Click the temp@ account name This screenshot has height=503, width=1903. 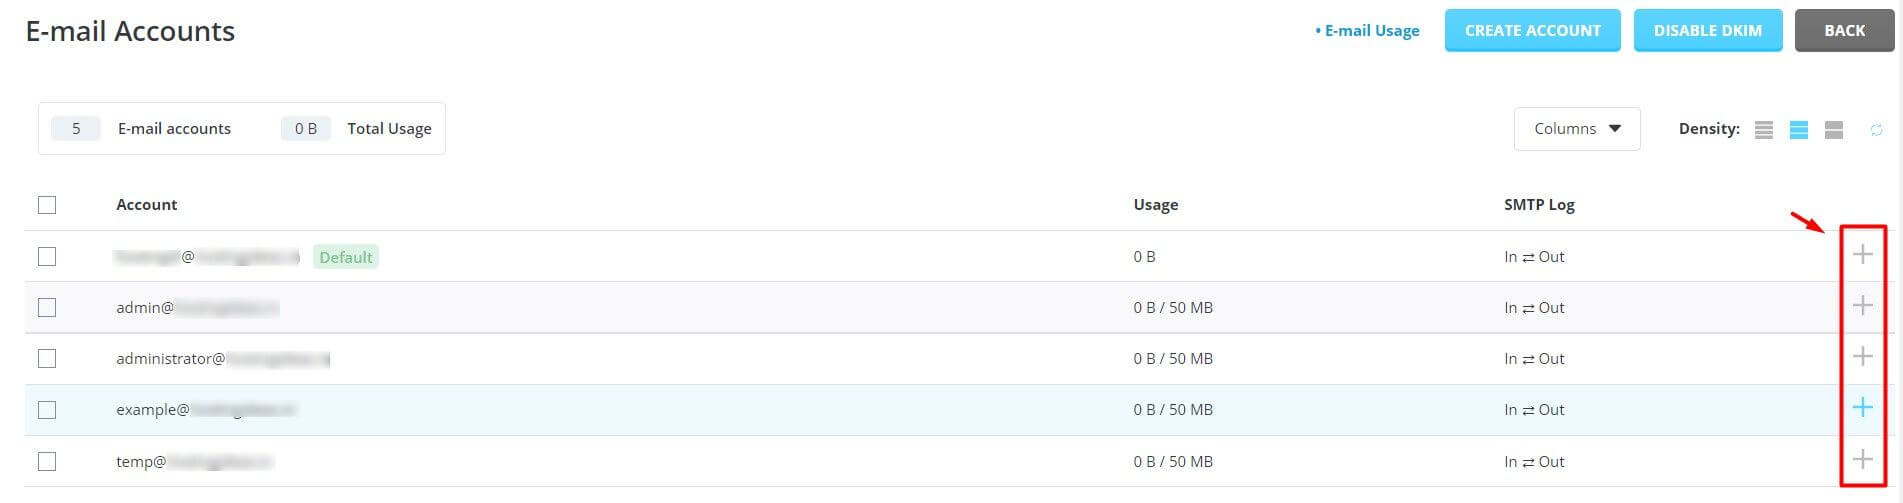pyautogui.click(x=194, y=462)
